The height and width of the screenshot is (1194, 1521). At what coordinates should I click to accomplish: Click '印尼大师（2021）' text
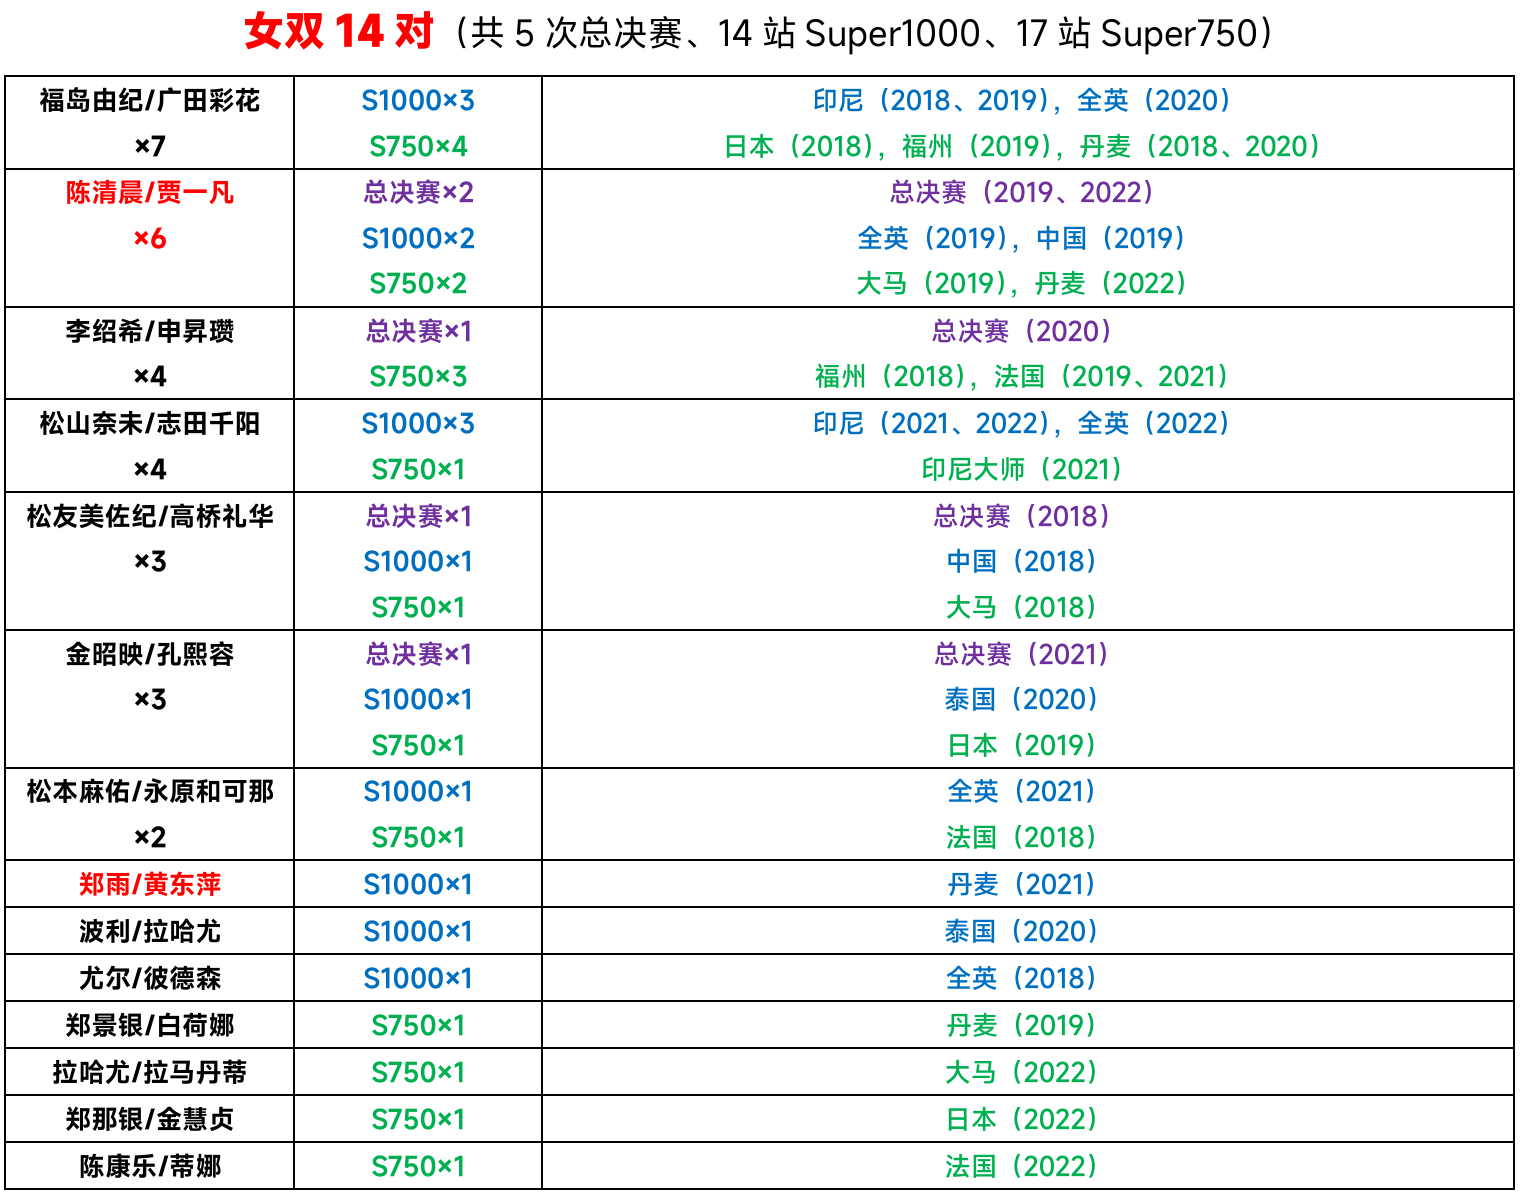(1022, 469)
